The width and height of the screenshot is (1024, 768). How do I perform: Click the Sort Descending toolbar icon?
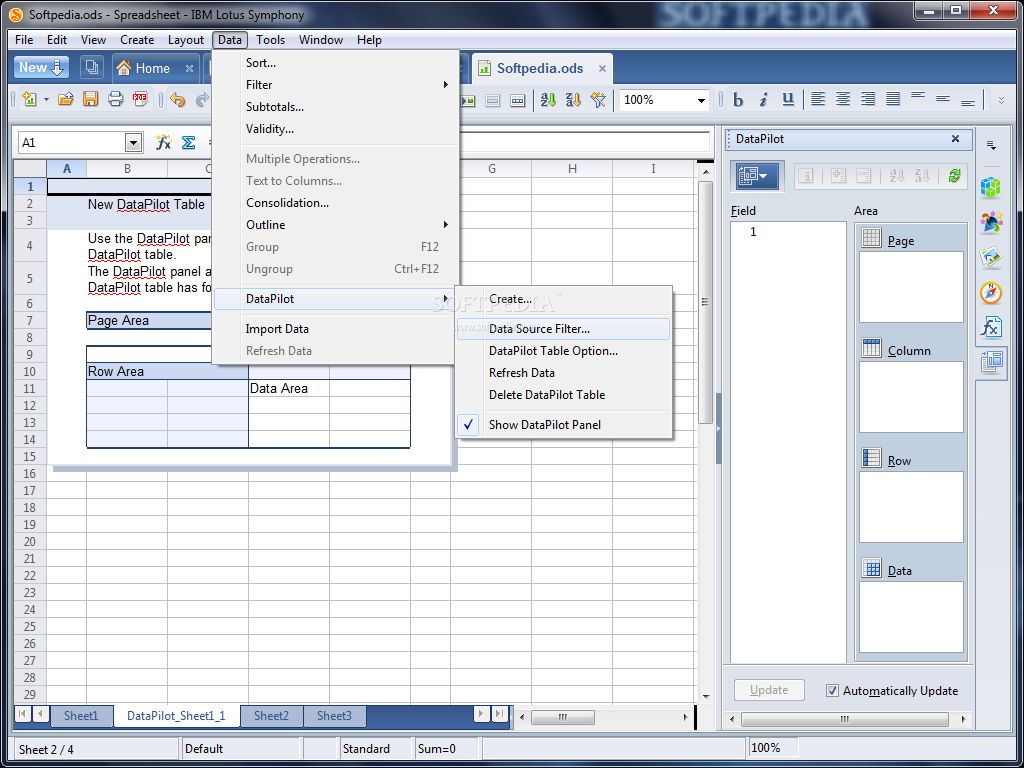click(x=573, y=100)
